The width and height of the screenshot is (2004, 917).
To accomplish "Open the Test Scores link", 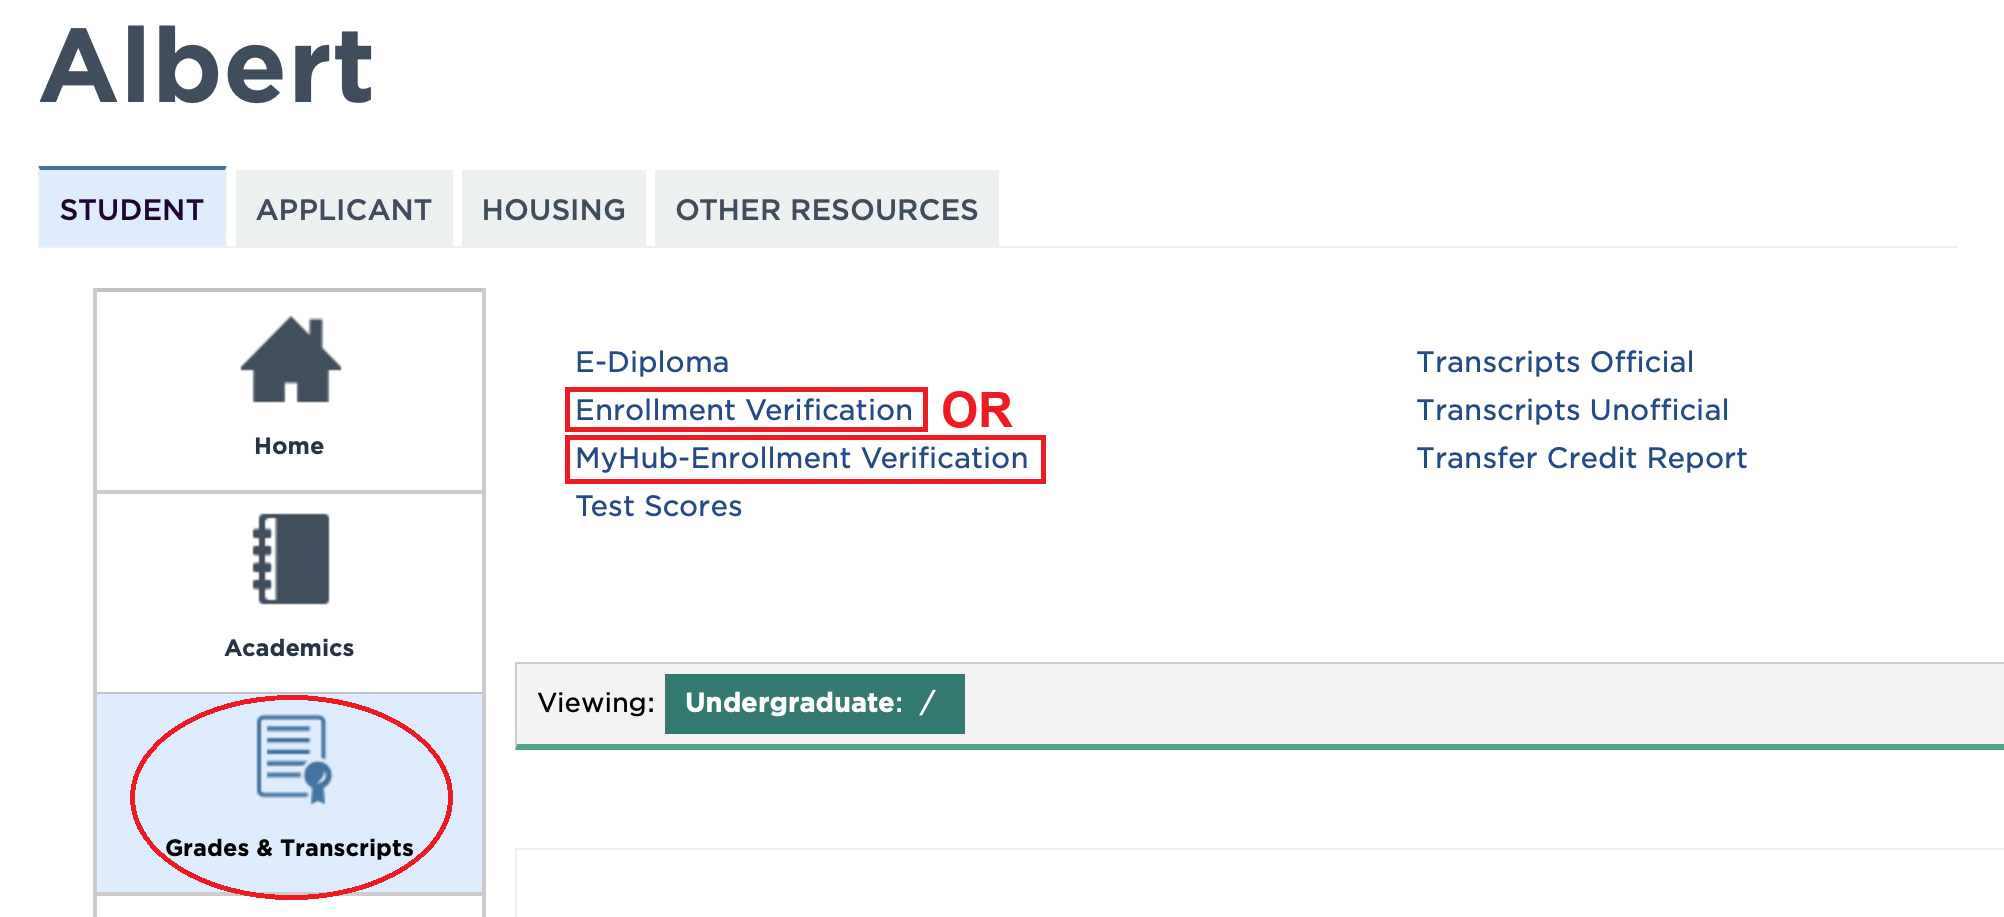I will pos(659,506).
